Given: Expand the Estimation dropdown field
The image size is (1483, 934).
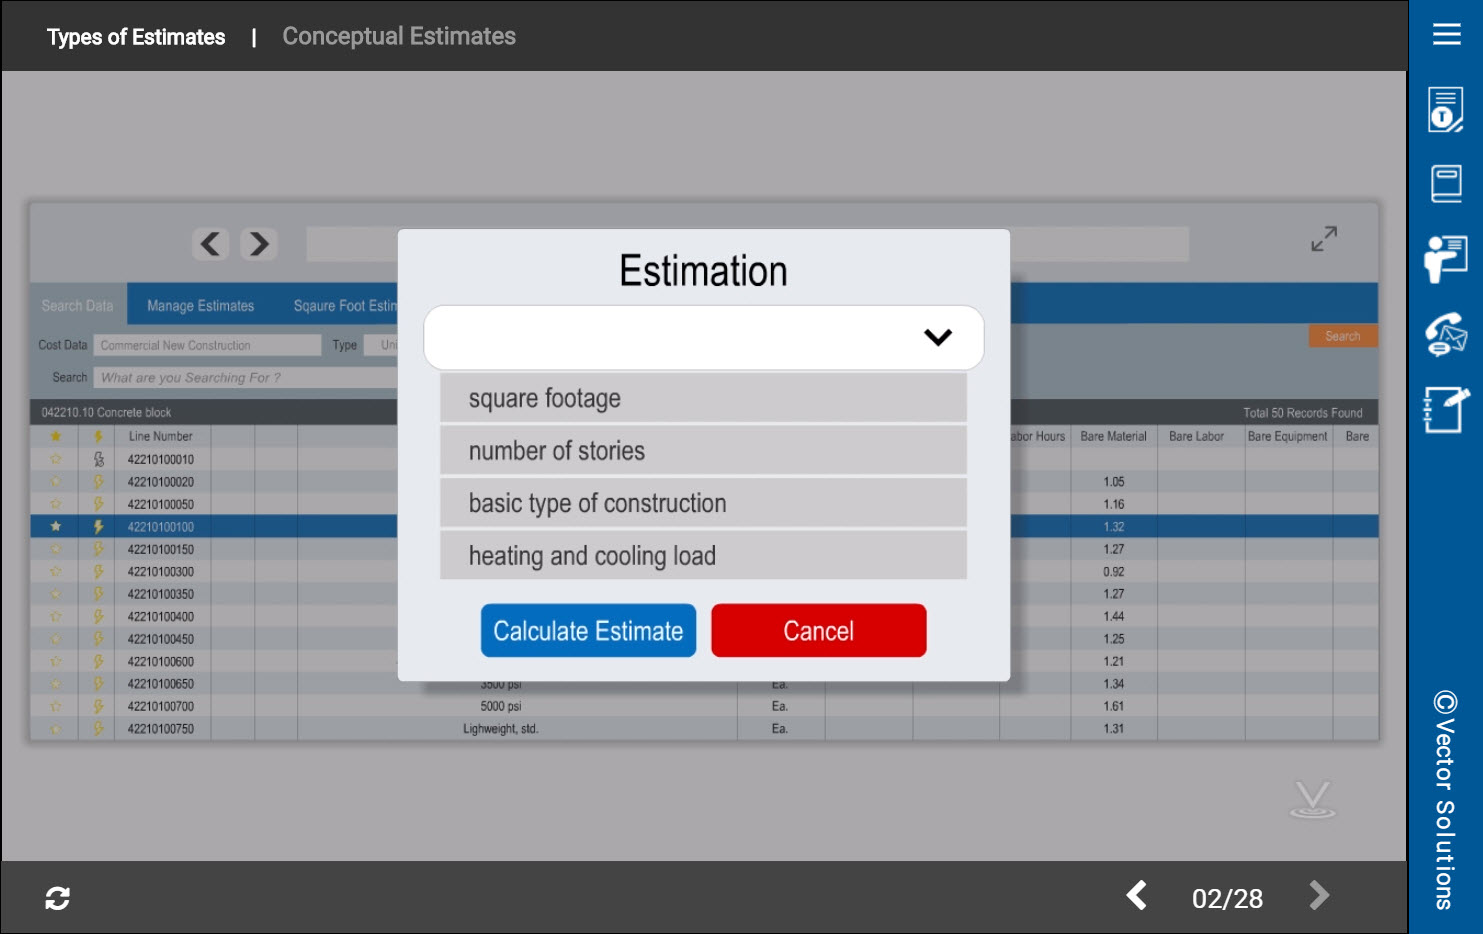Looking at the screenshot, I should point(703,337).
